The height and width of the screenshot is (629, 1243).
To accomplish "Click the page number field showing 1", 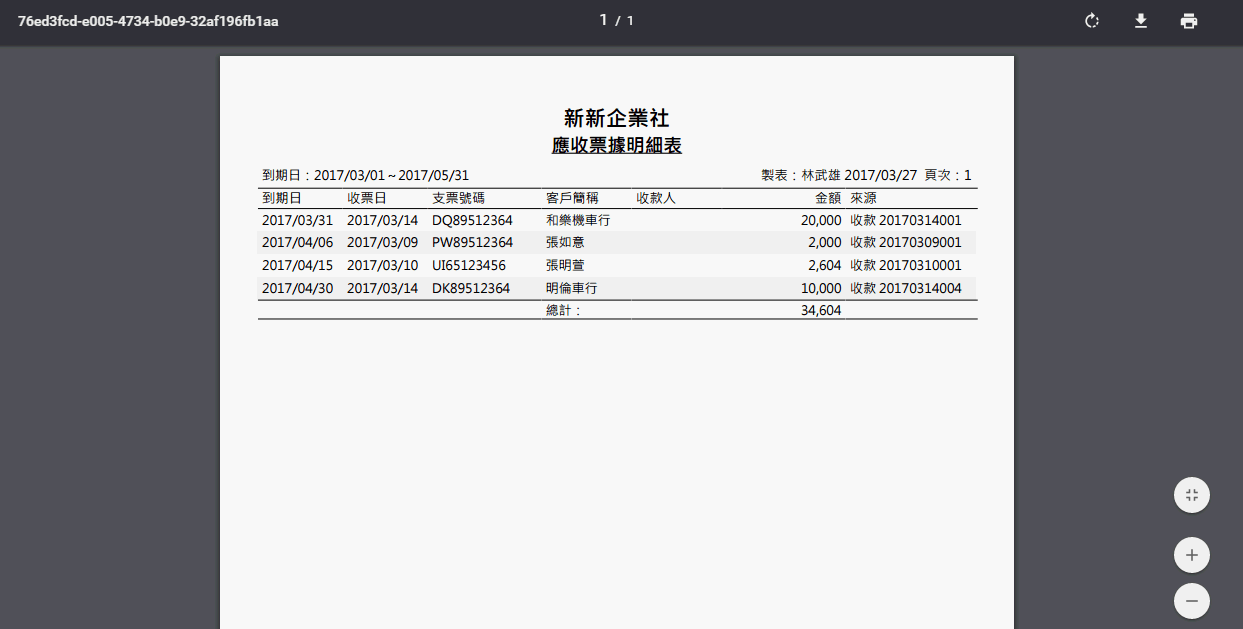I will pyautogui.click(x=603, y=20).
